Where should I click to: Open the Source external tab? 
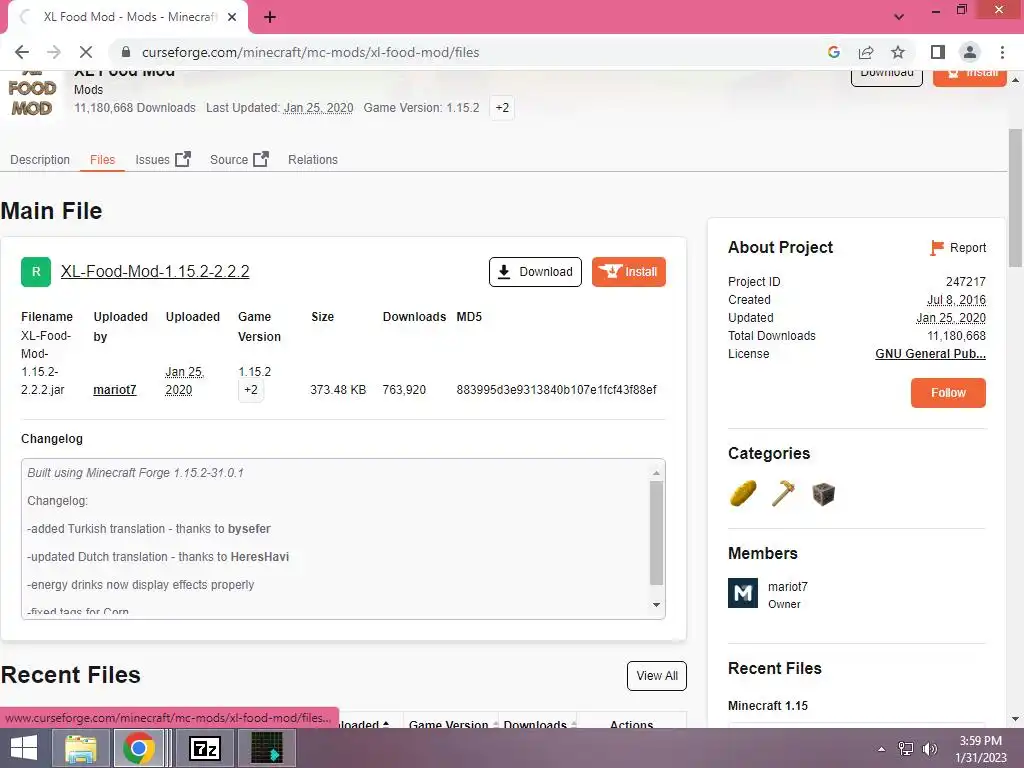[239, 159]
